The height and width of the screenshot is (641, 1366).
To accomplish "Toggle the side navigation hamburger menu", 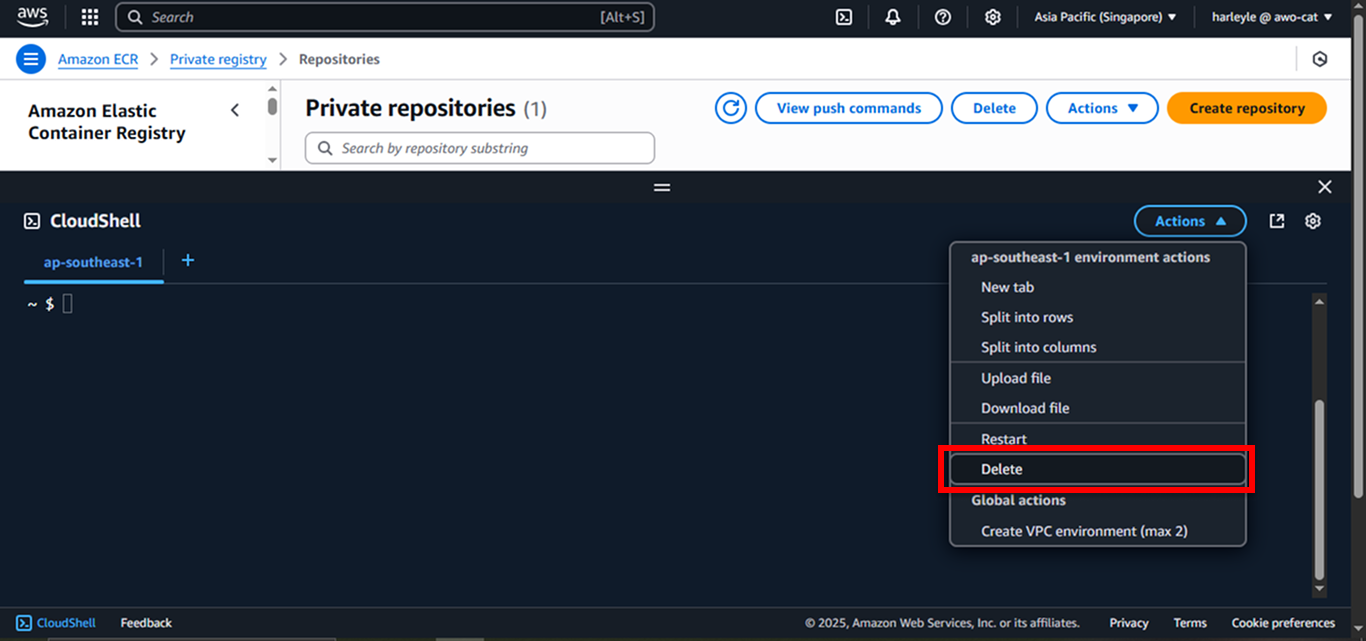I will pos(31,59).
